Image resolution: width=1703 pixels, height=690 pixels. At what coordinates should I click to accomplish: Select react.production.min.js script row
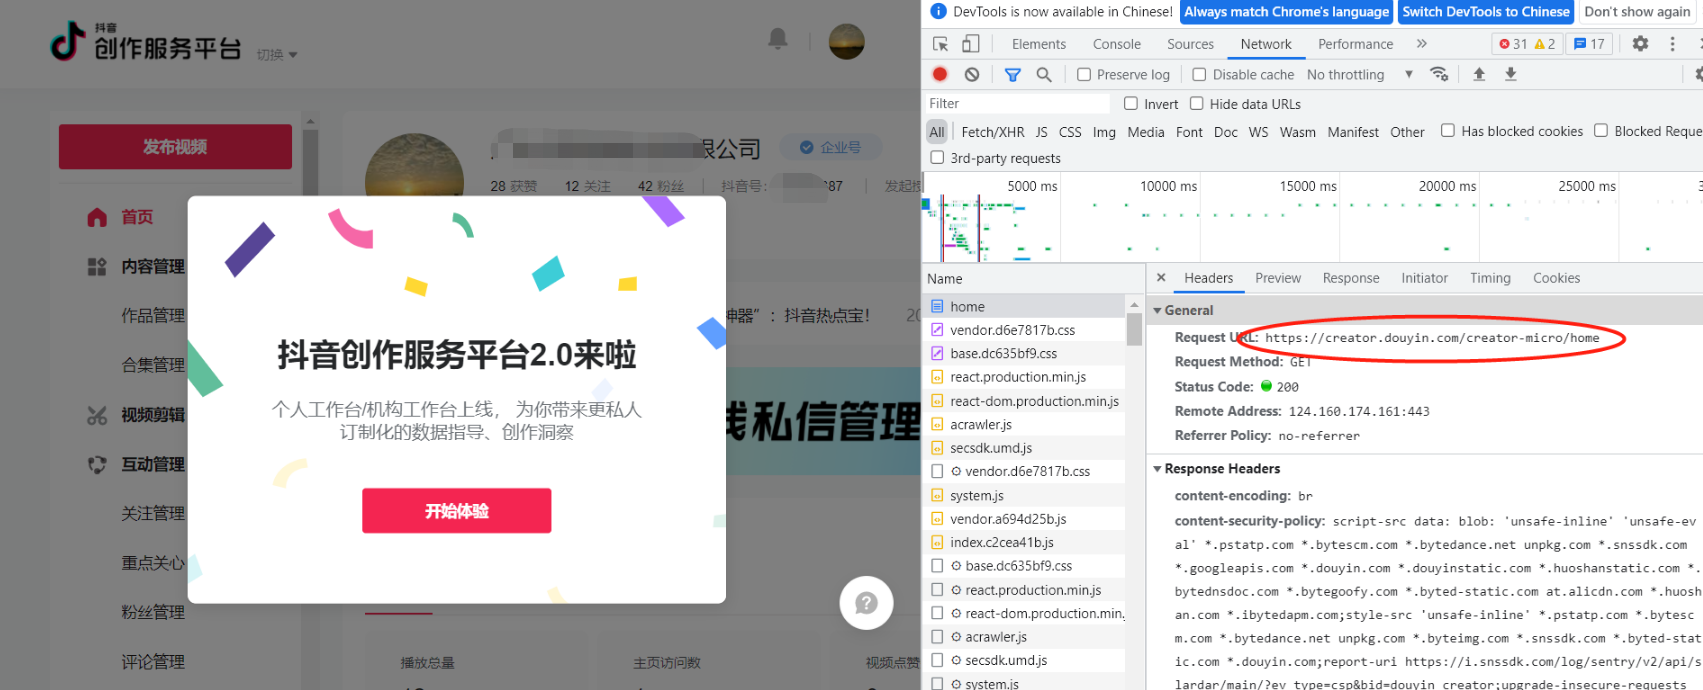(1023, 377)
